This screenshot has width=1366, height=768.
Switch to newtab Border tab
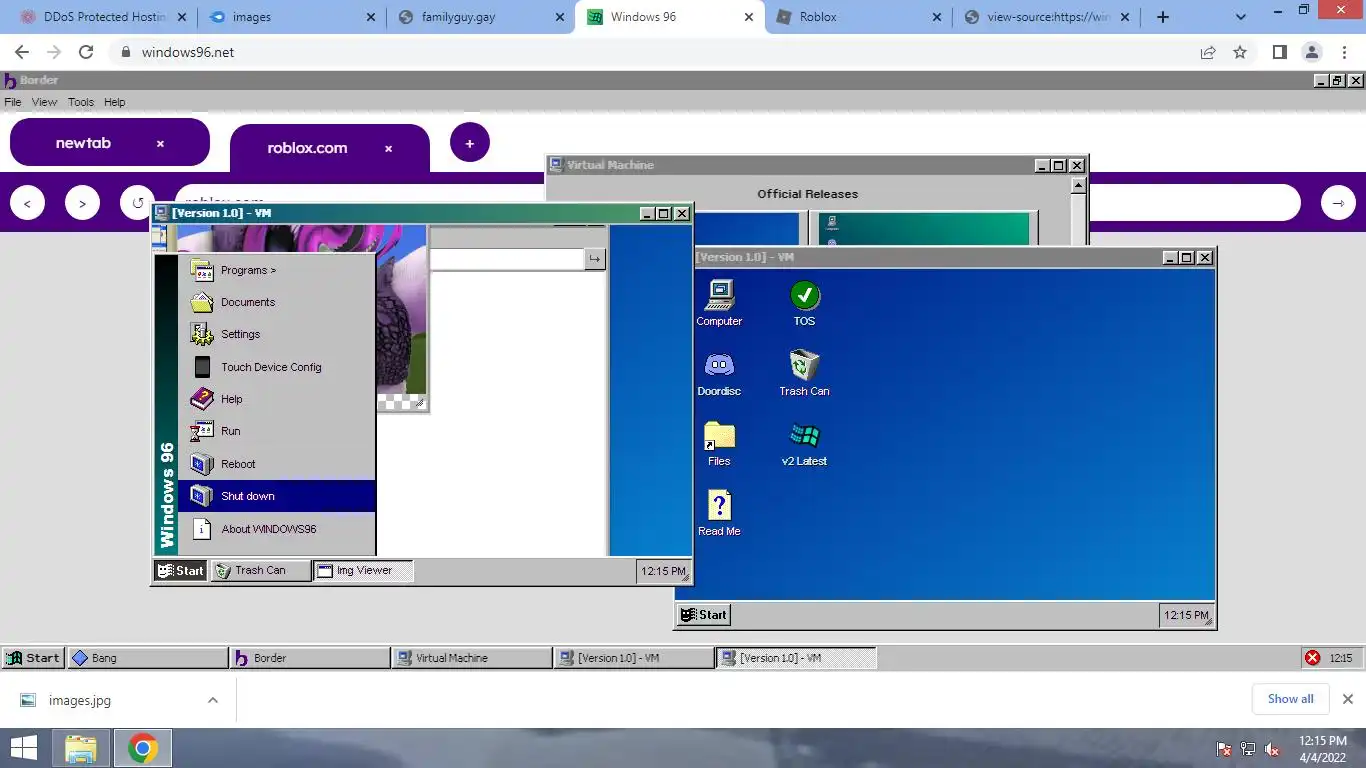click(x=84, y=143)
